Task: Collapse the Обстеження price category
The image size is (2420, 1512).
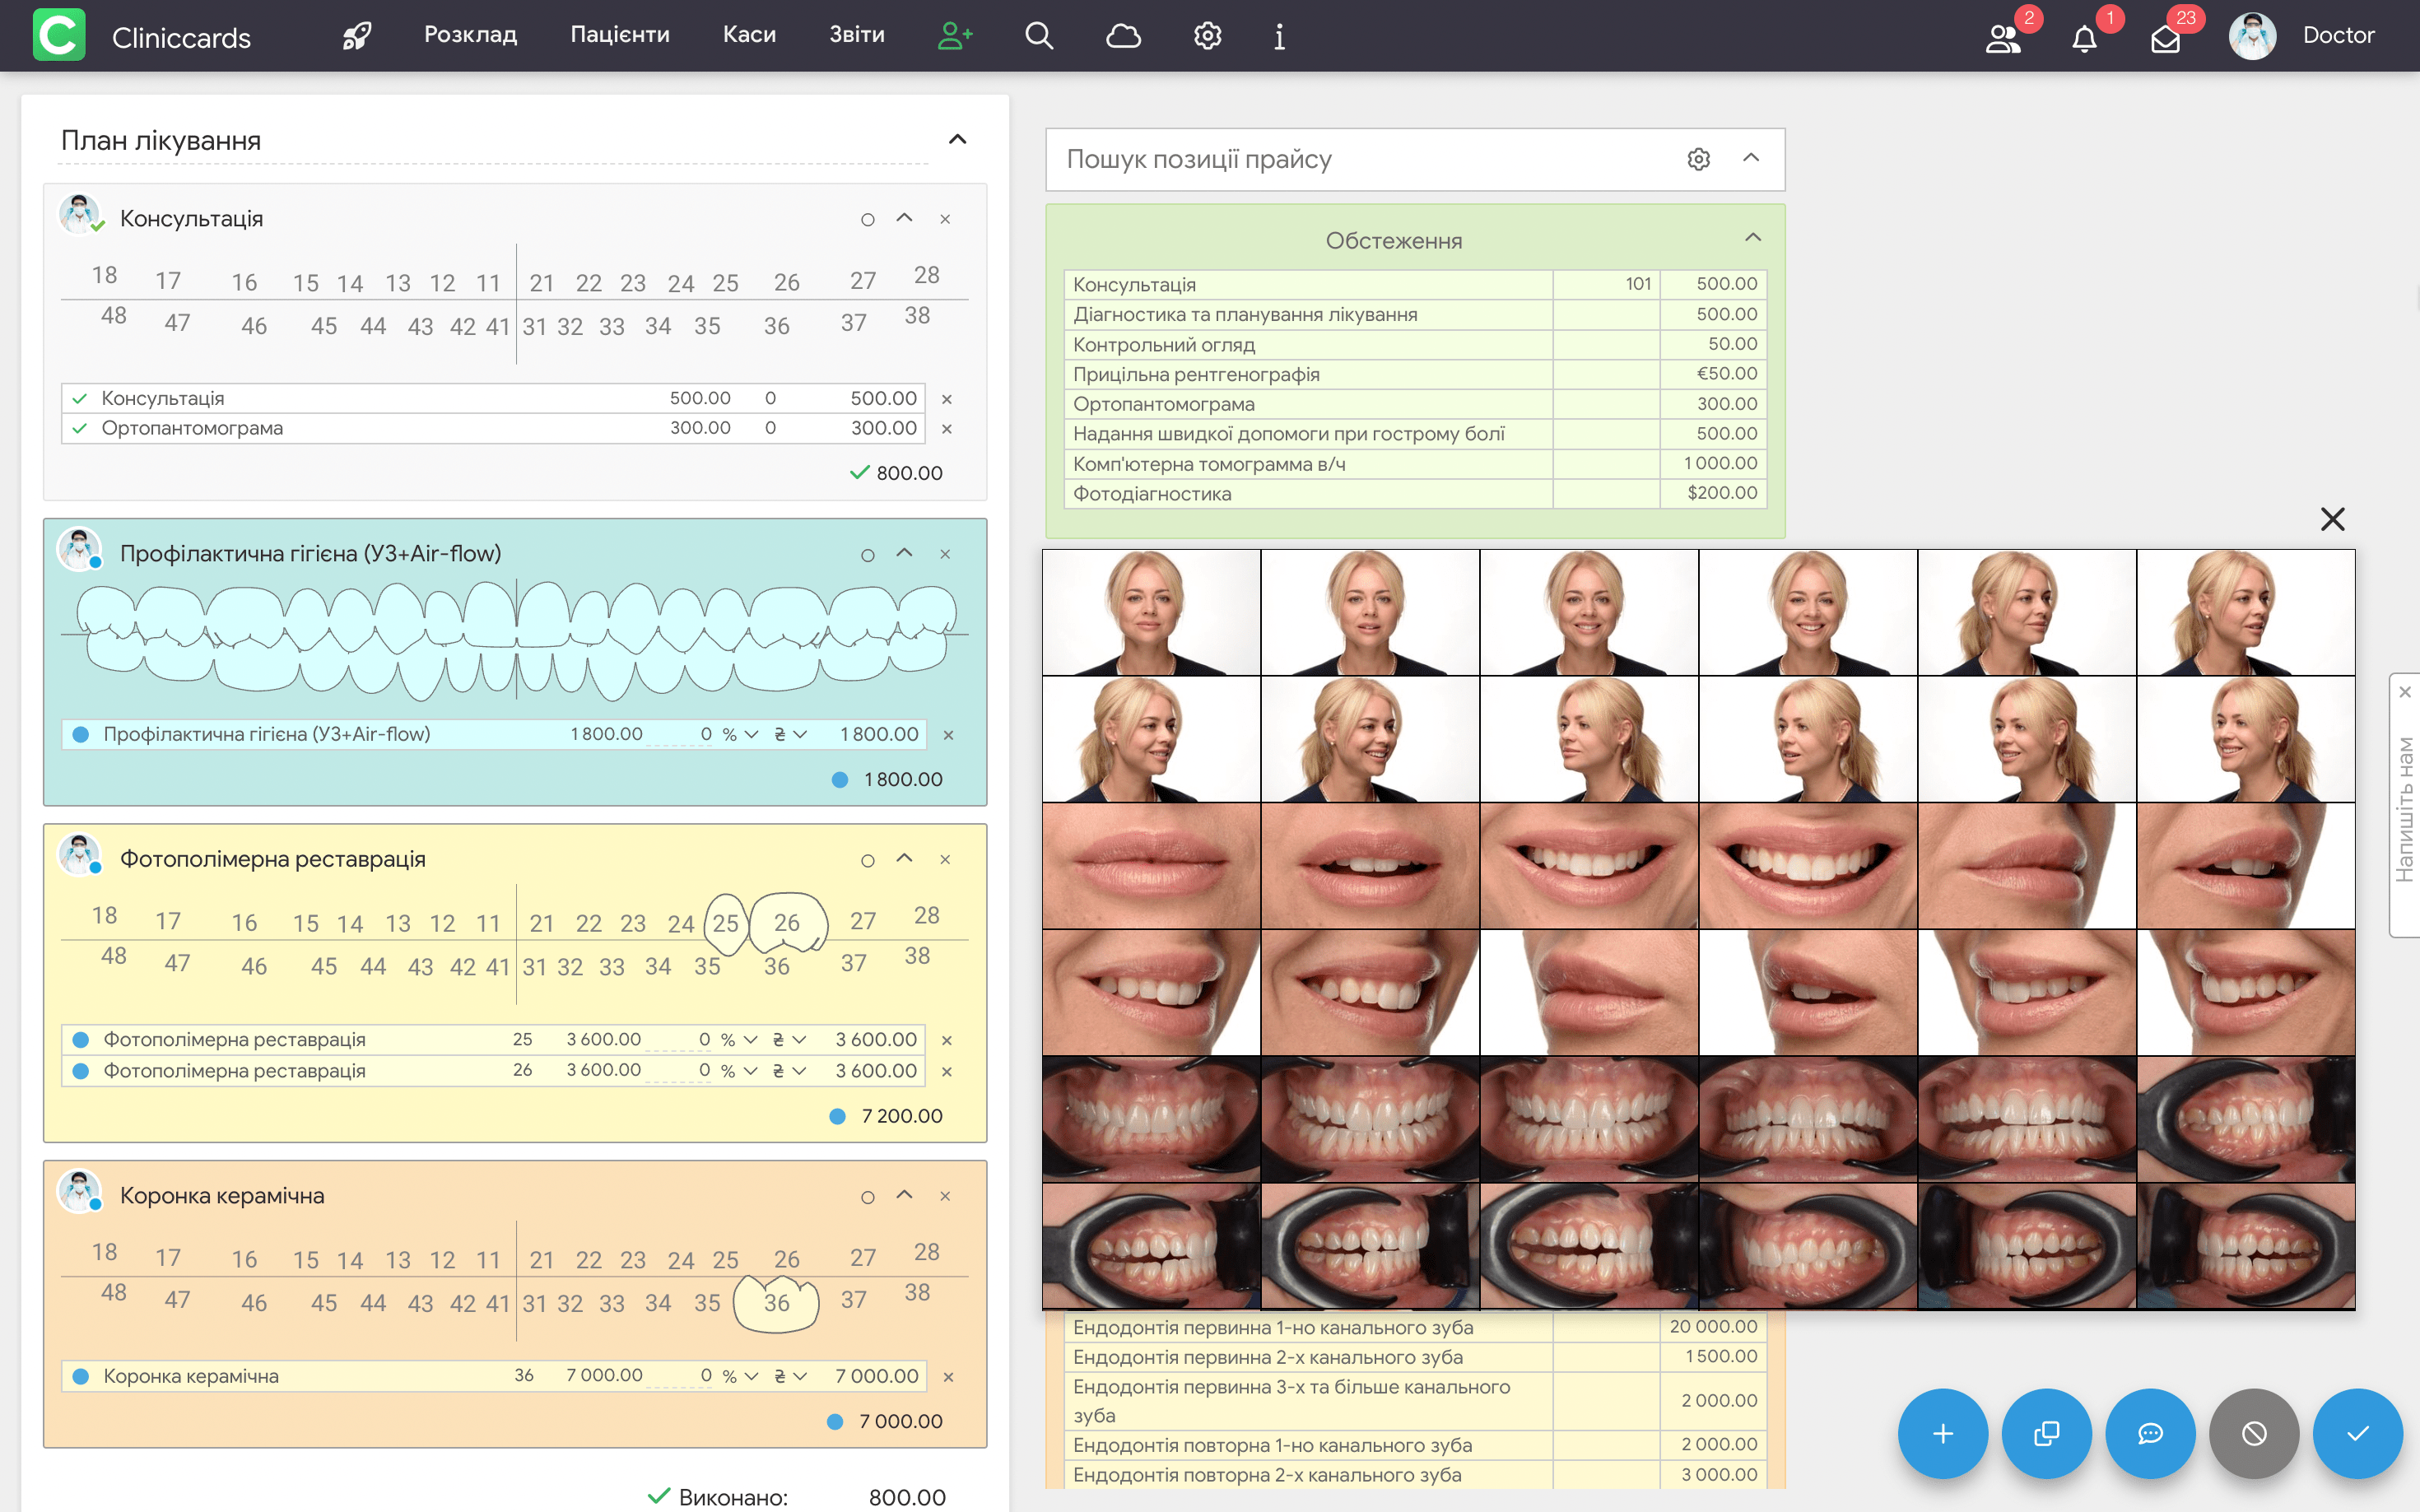Action: (1752, 238)
